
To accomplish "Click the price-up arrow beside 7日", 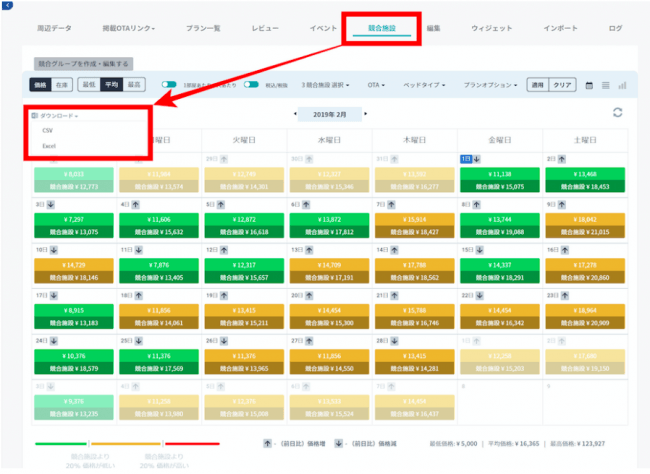I will (x=391, y=204).
